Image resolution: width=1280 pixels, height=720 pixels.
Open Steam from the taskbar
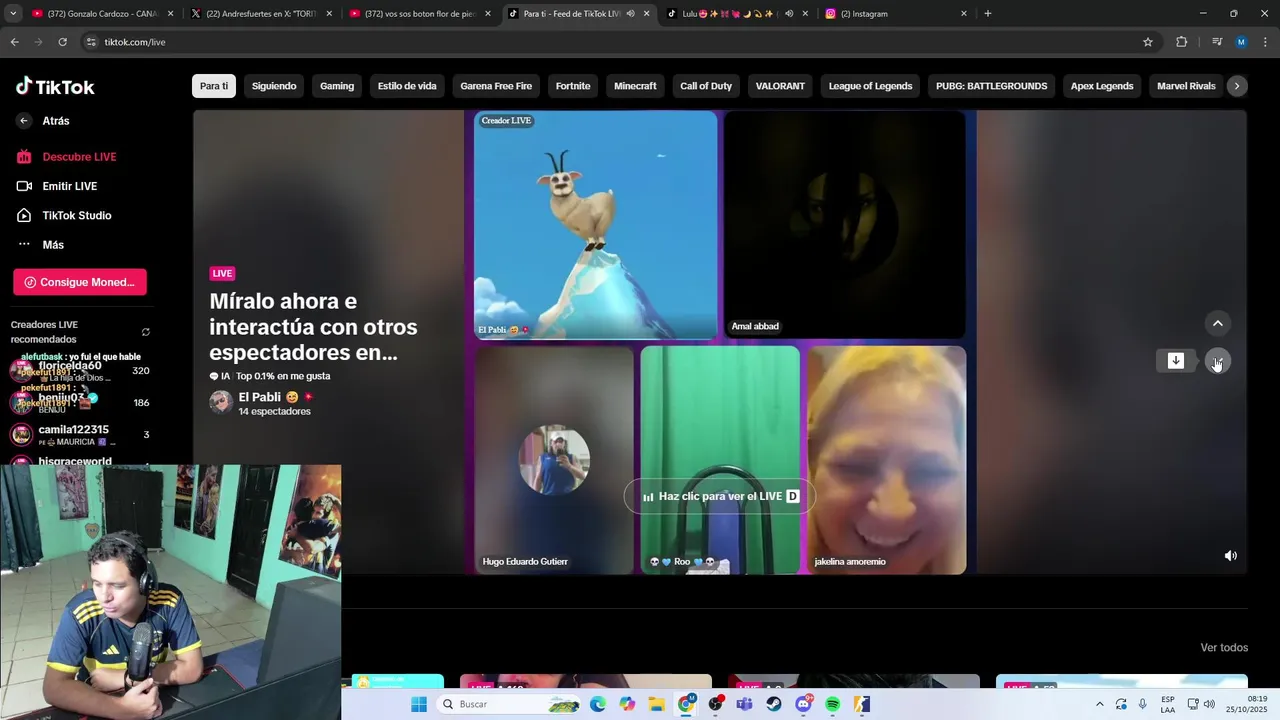tap(774, 704)
